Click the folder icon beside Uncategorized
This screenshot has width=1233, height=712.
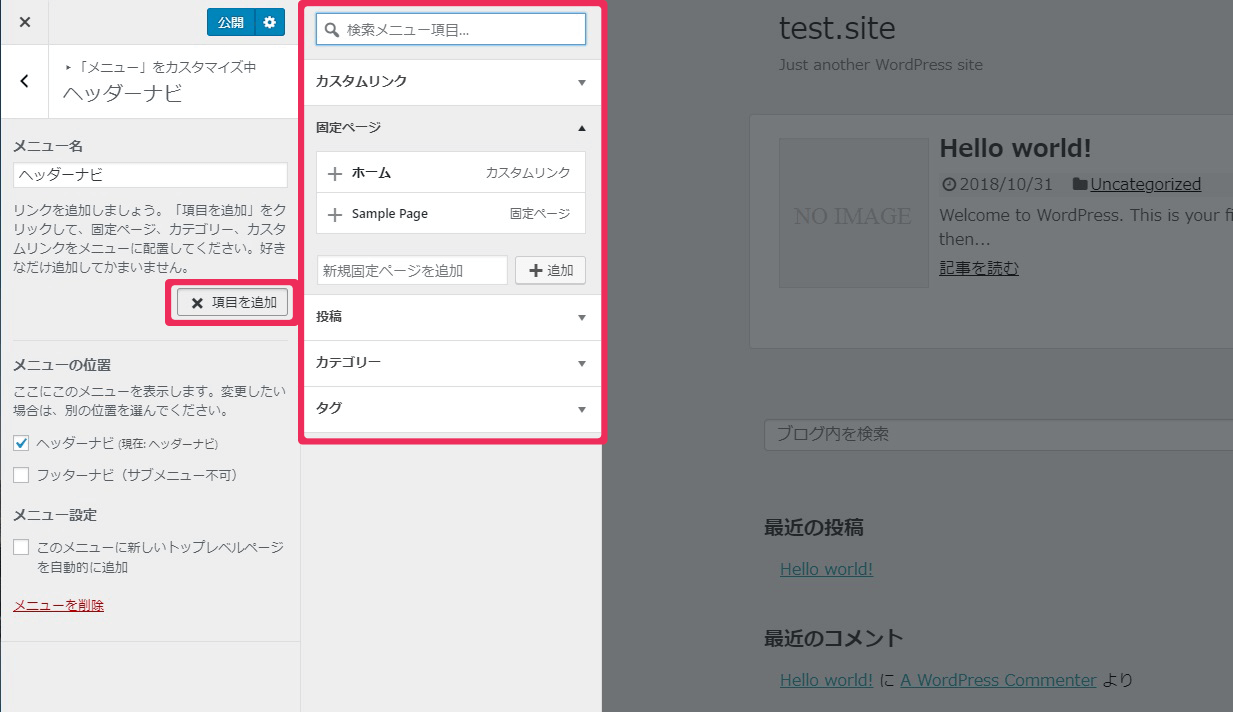click(x=1080, y=185)
